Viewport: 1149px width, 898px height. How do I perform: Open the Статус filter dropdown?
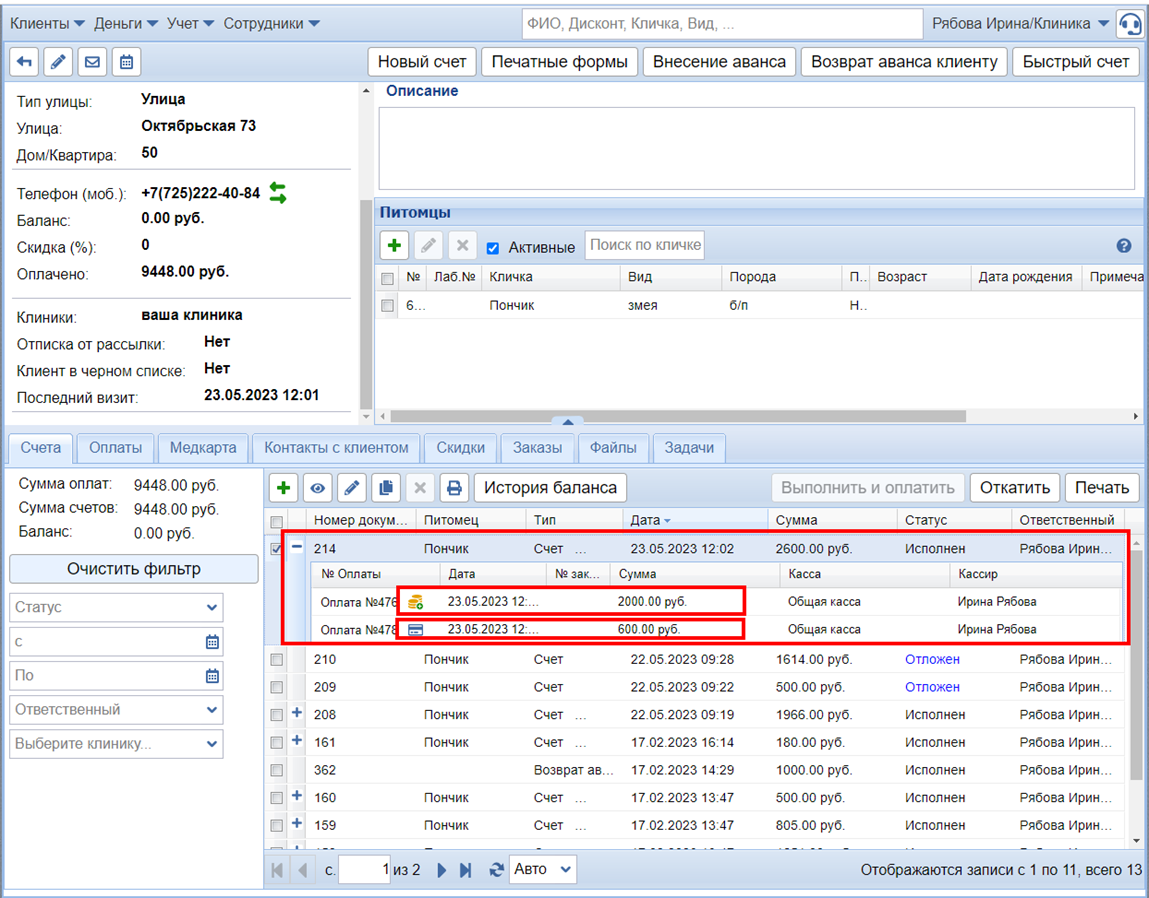coord(116,607)
